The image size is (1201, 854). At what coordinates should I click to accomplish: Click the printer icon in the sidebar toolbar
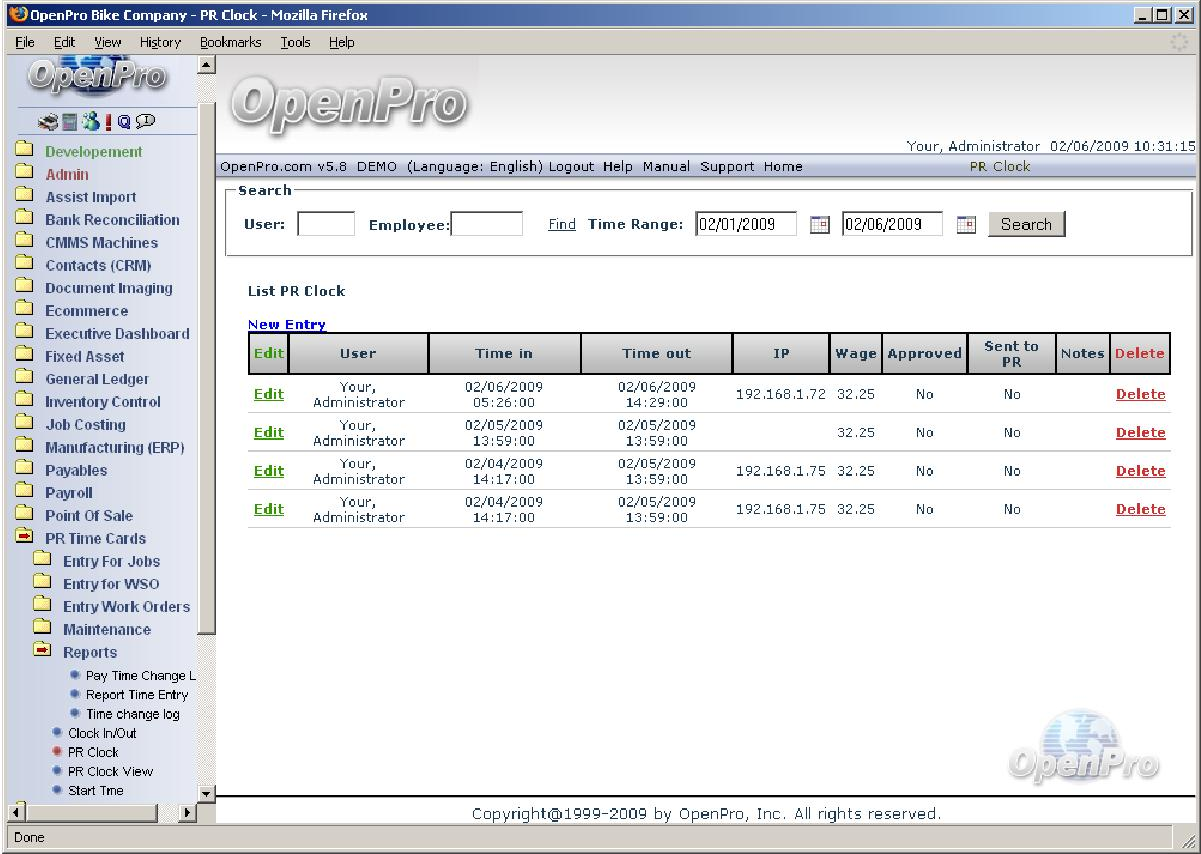pos(48,122)
